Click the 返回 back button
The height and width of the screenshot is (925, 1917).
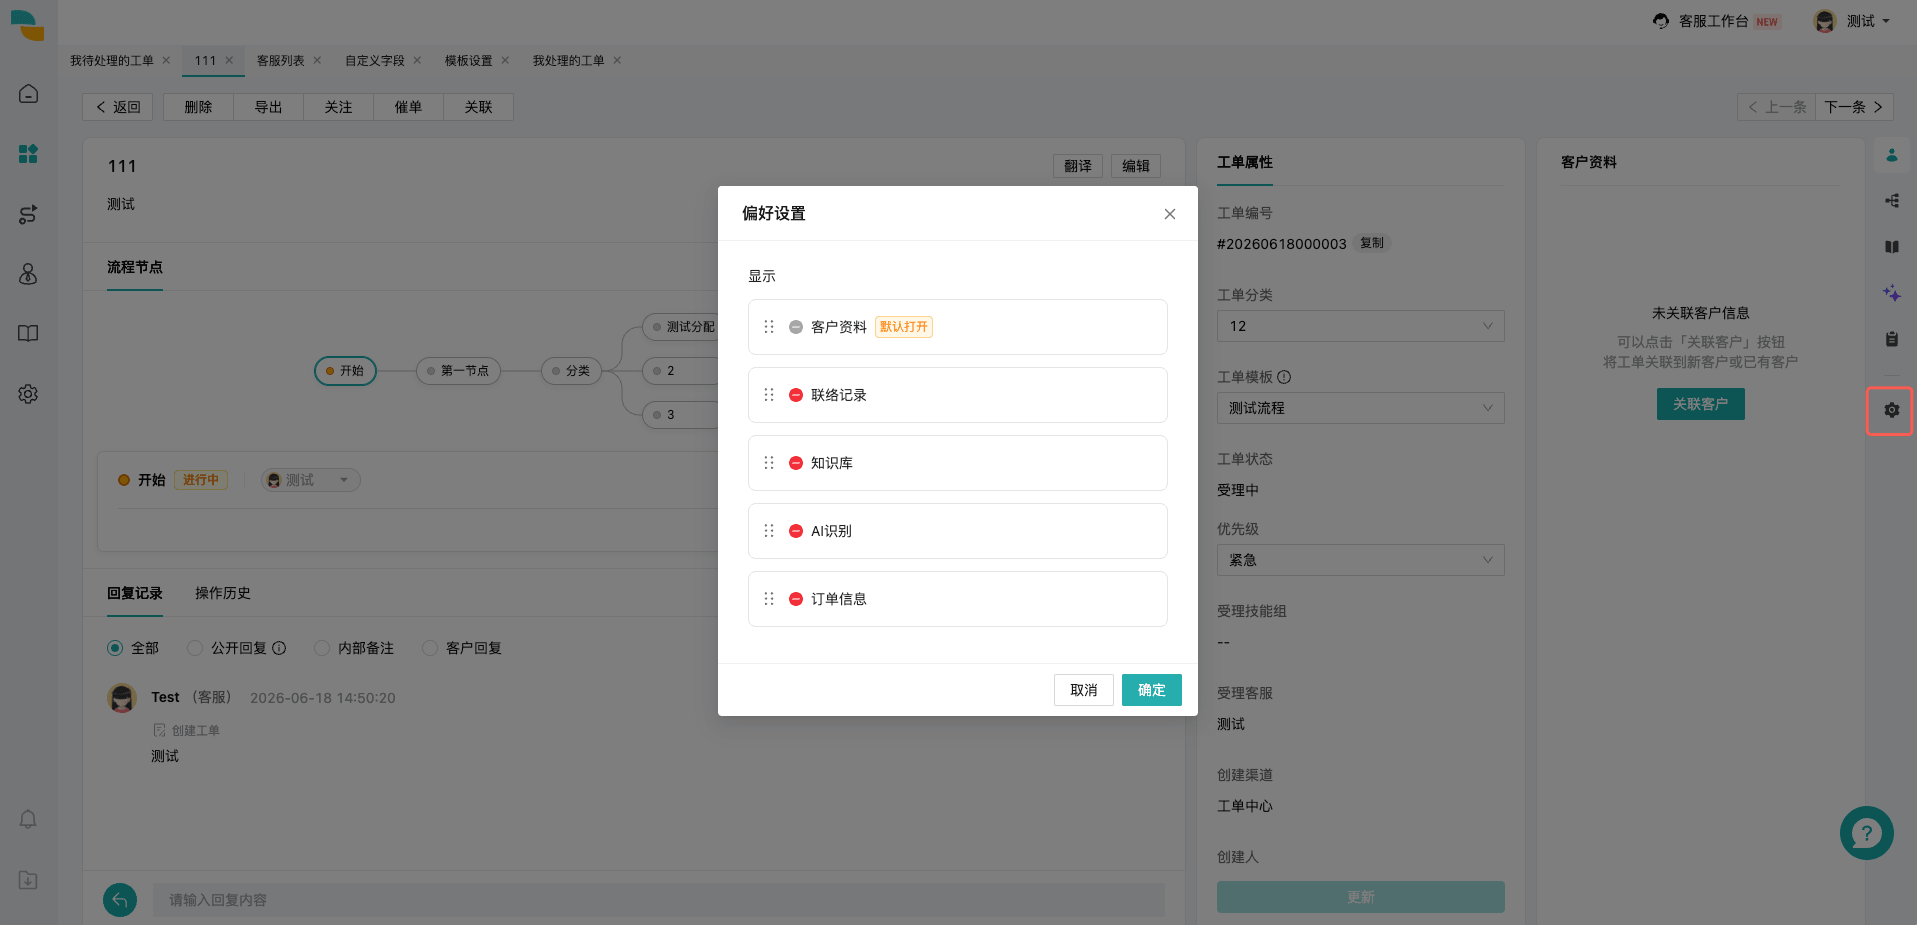tap(118, 107)
